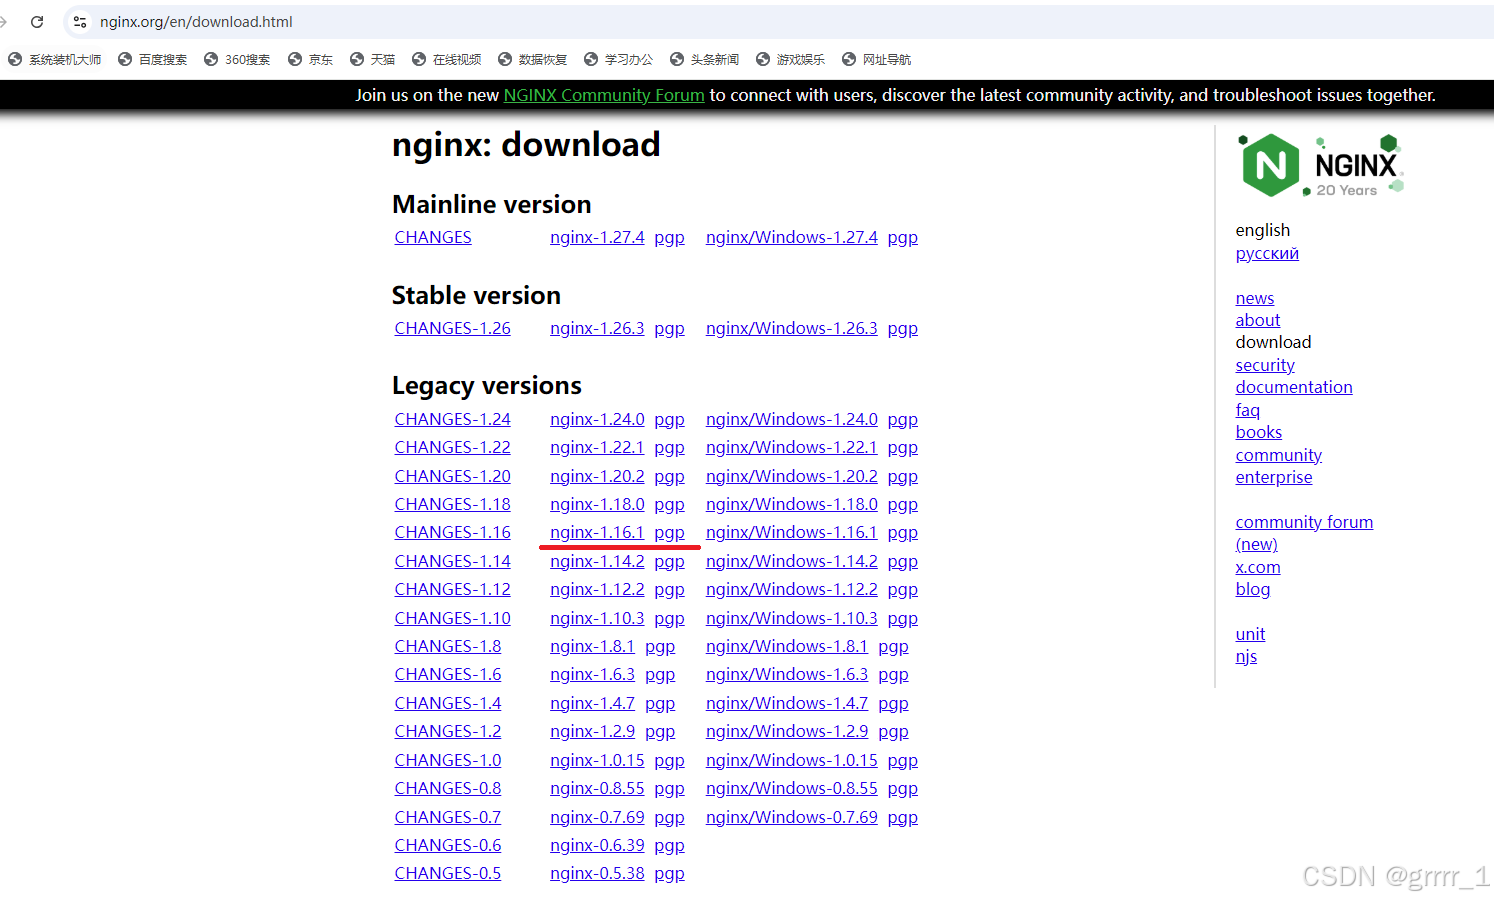Open CHANGES-1.12 link
The image size is (1494, 902).
click(x=452, y=589)
